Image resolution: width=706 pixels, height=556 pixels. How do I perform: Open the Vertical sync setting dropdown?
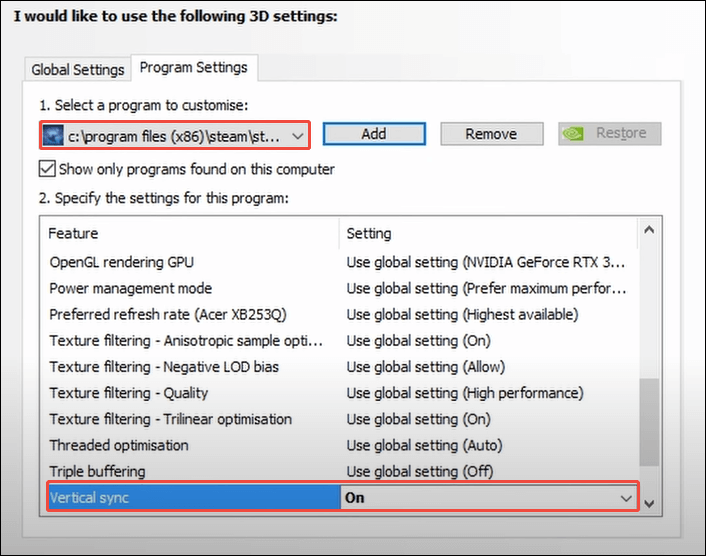627,498
